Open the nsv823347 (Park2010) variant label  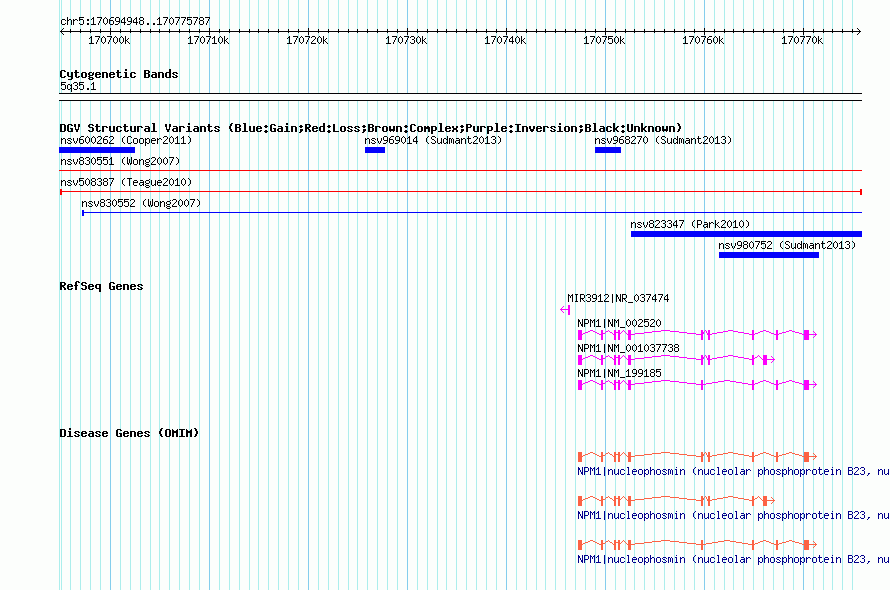point(690,224)
